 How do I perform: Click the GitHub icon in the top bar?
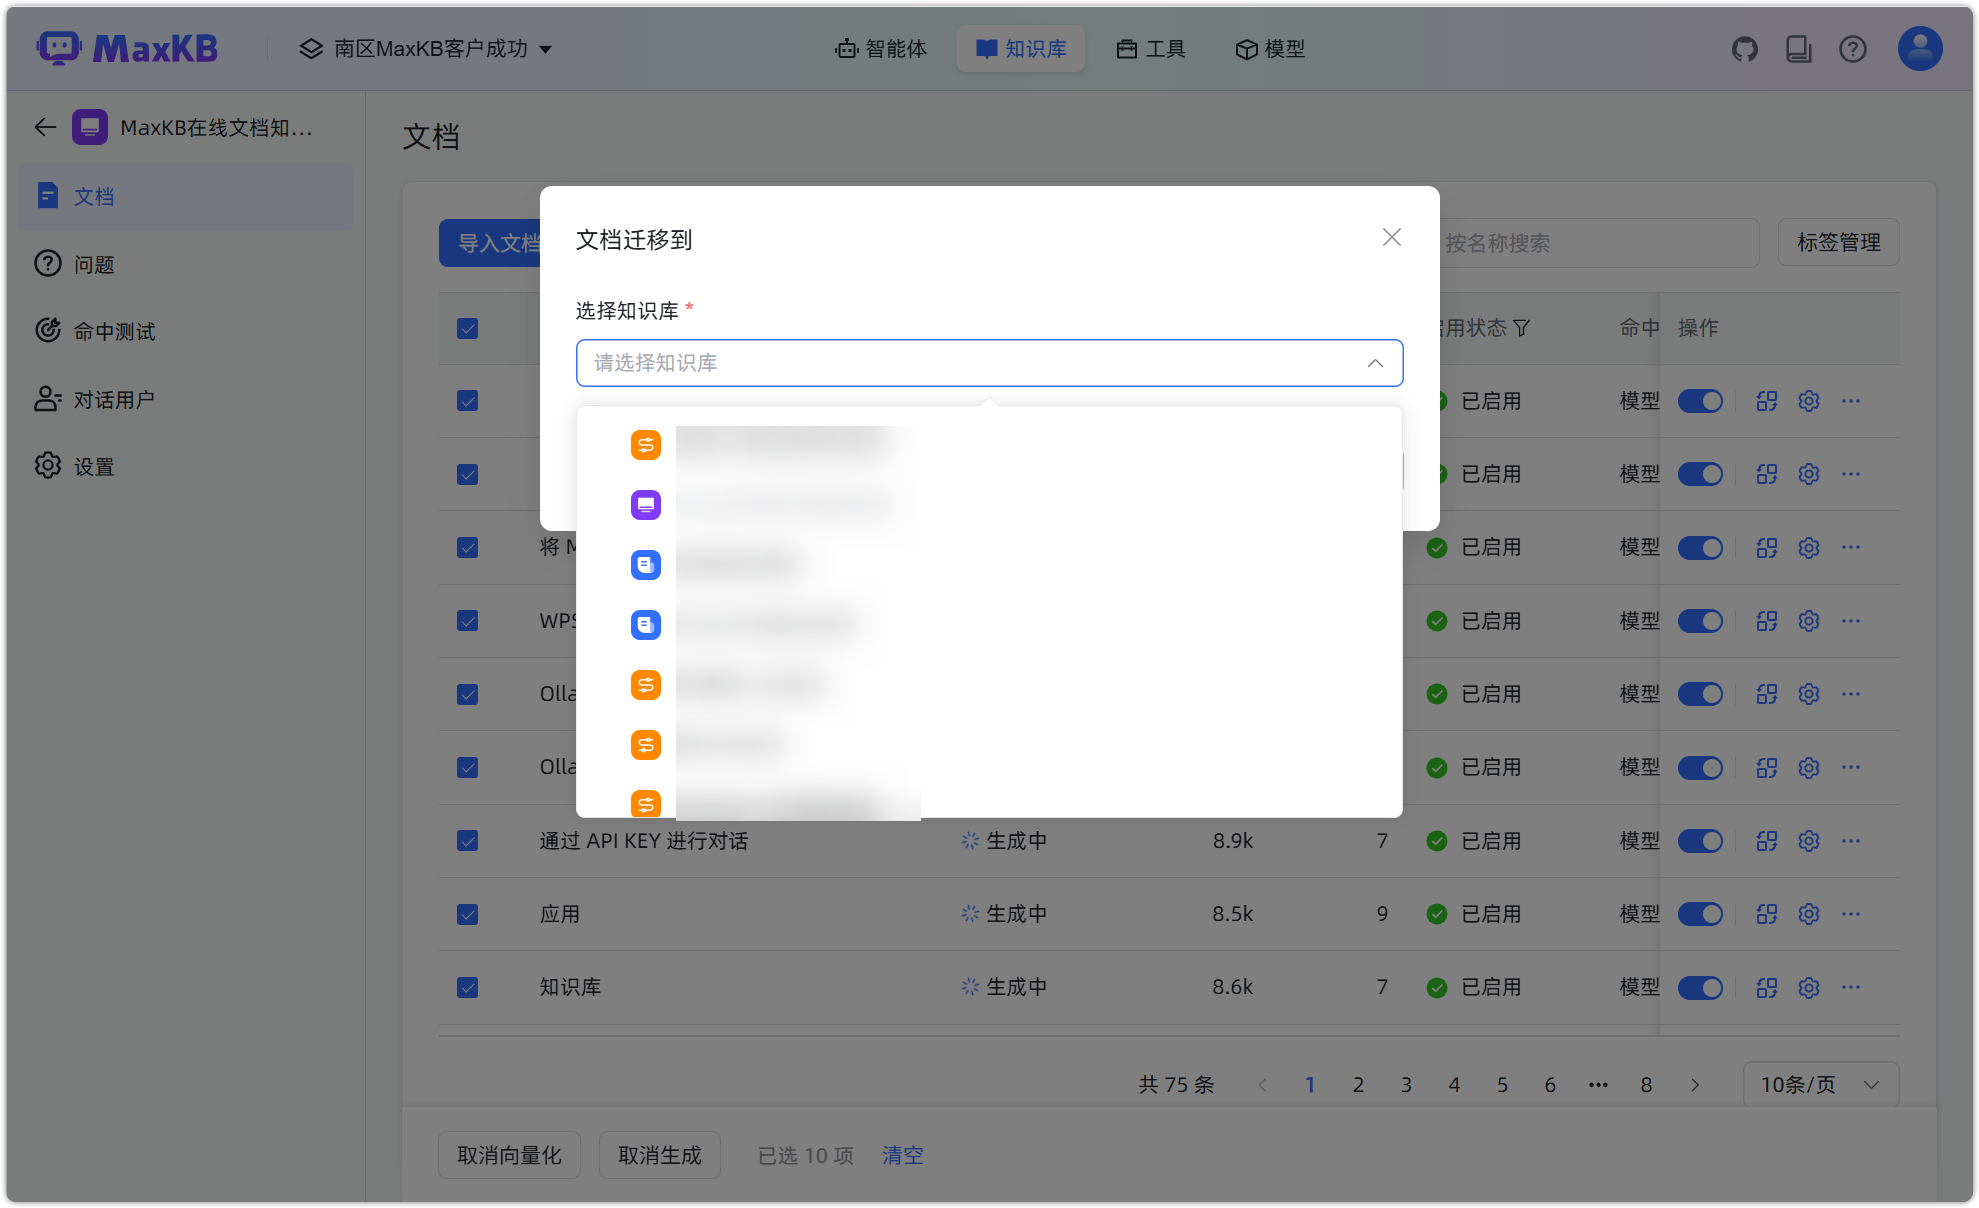[1744, 48]
